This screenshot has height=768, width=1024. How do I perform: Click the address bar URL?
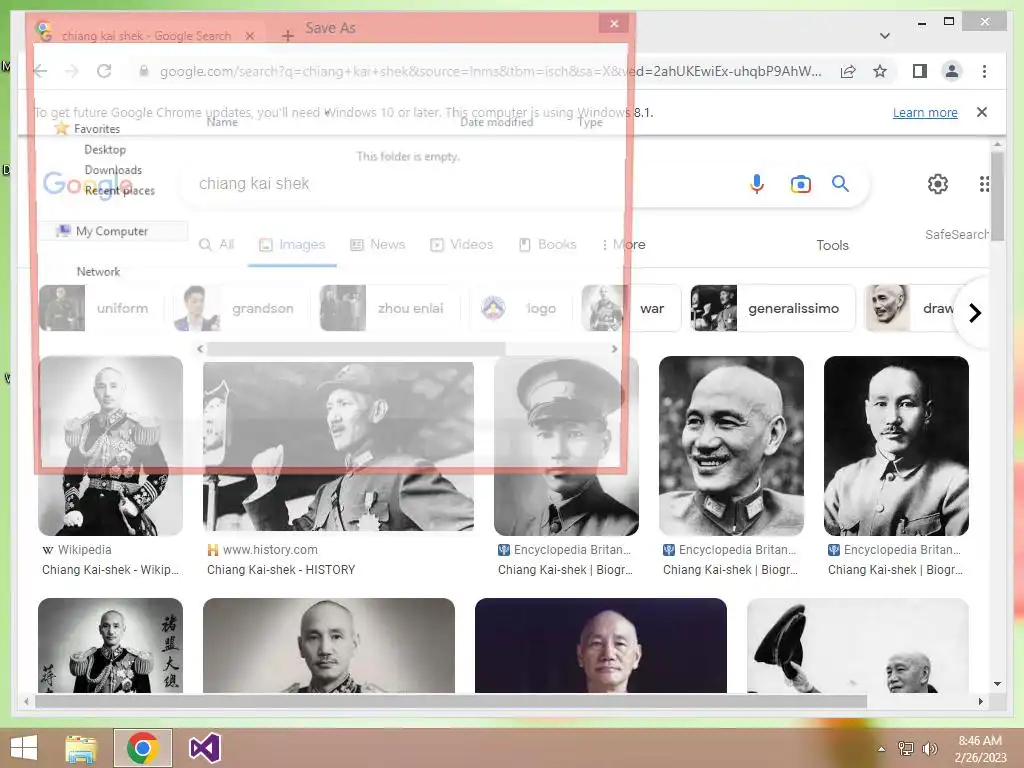point(490,71)
